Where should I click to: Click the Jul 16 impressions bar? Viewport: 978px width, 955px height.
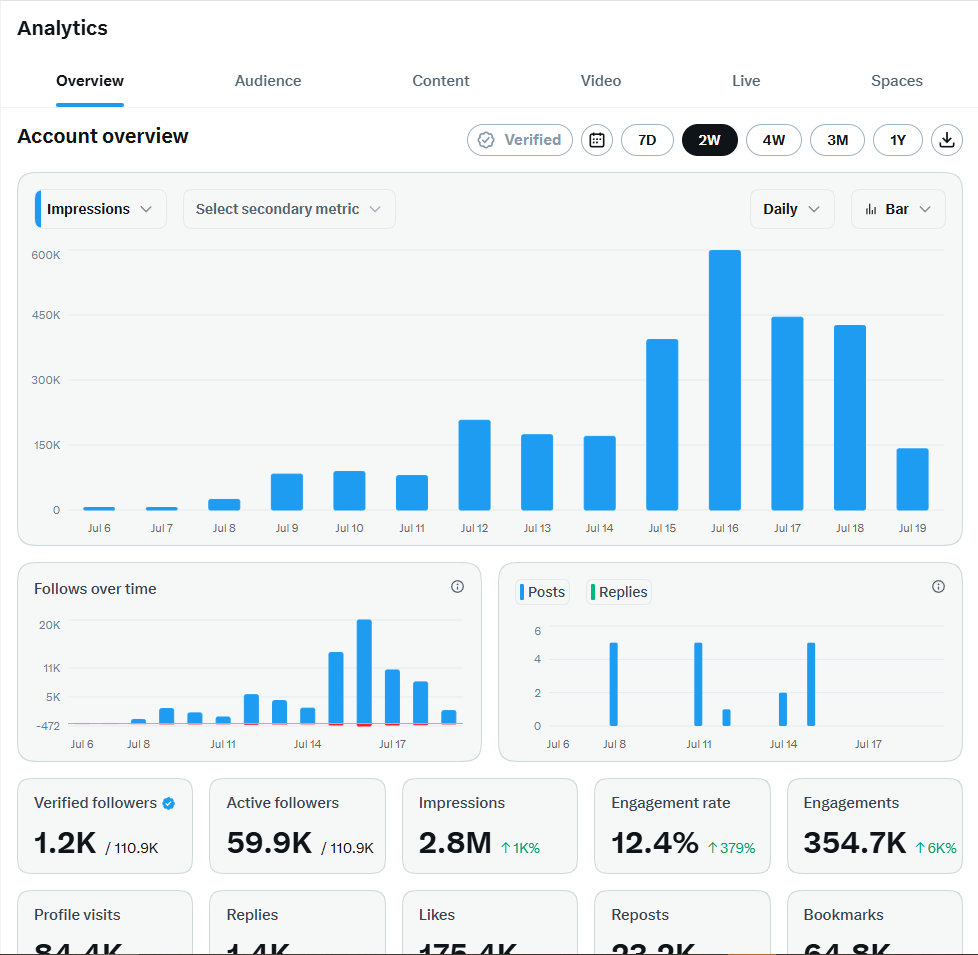(x=725, y=380)
